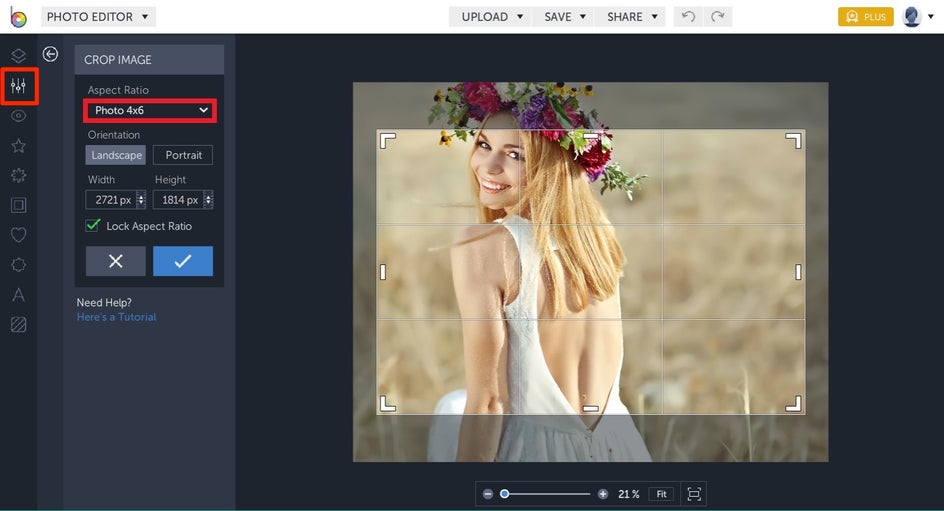Select Portrait orientation
Screen dimensions: 944x511
click(183, 155)
